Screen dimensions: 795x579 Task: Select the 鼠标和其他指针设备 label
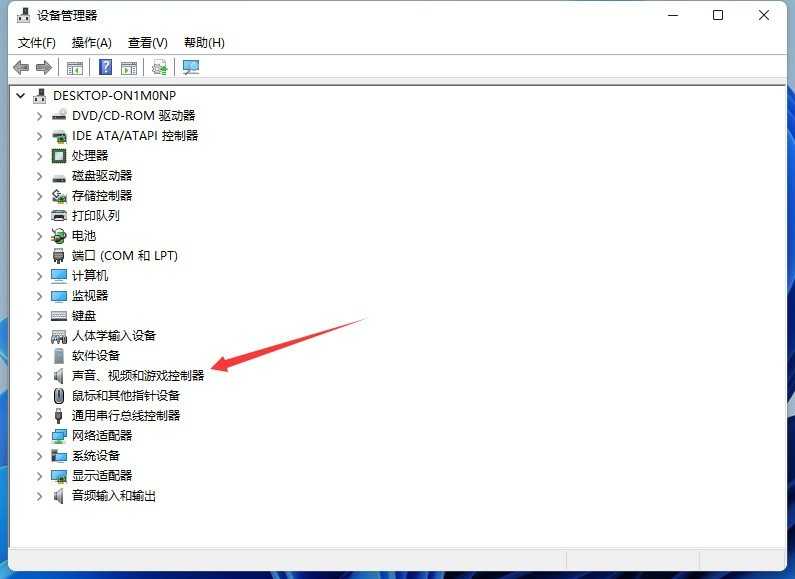coord(126,395)
